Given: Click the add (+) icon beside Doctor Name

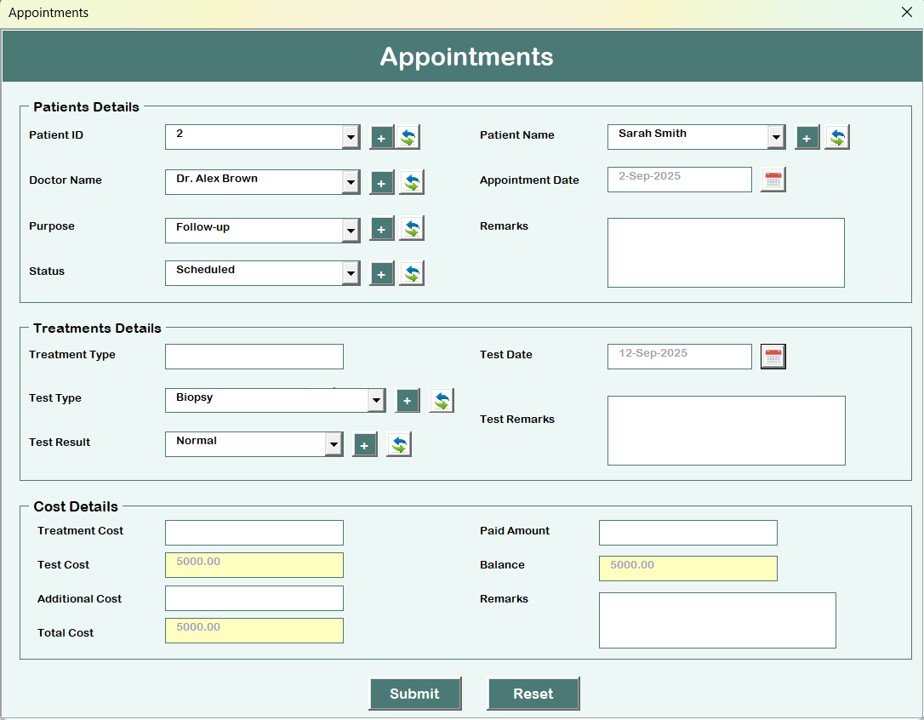Looking at the screenshot, I should tap(381, 183).
